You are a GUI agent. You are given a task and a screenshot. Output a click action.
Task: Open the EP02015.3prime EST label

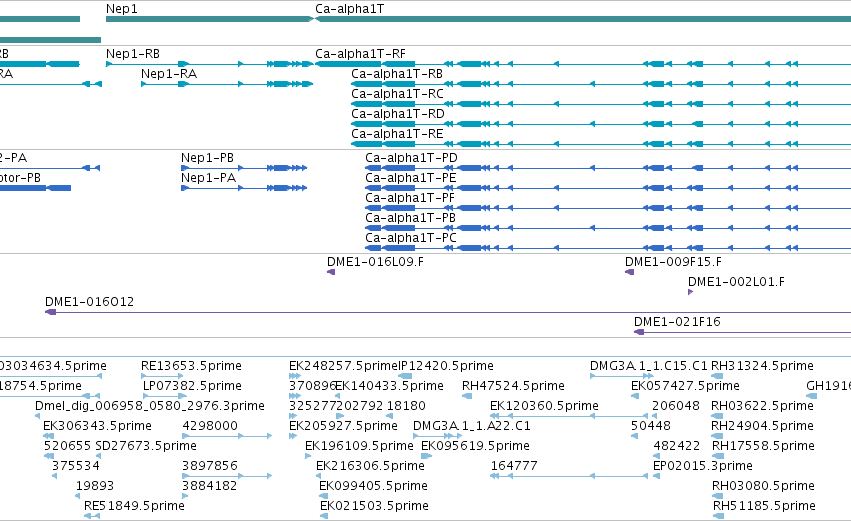tap(703, 467)
